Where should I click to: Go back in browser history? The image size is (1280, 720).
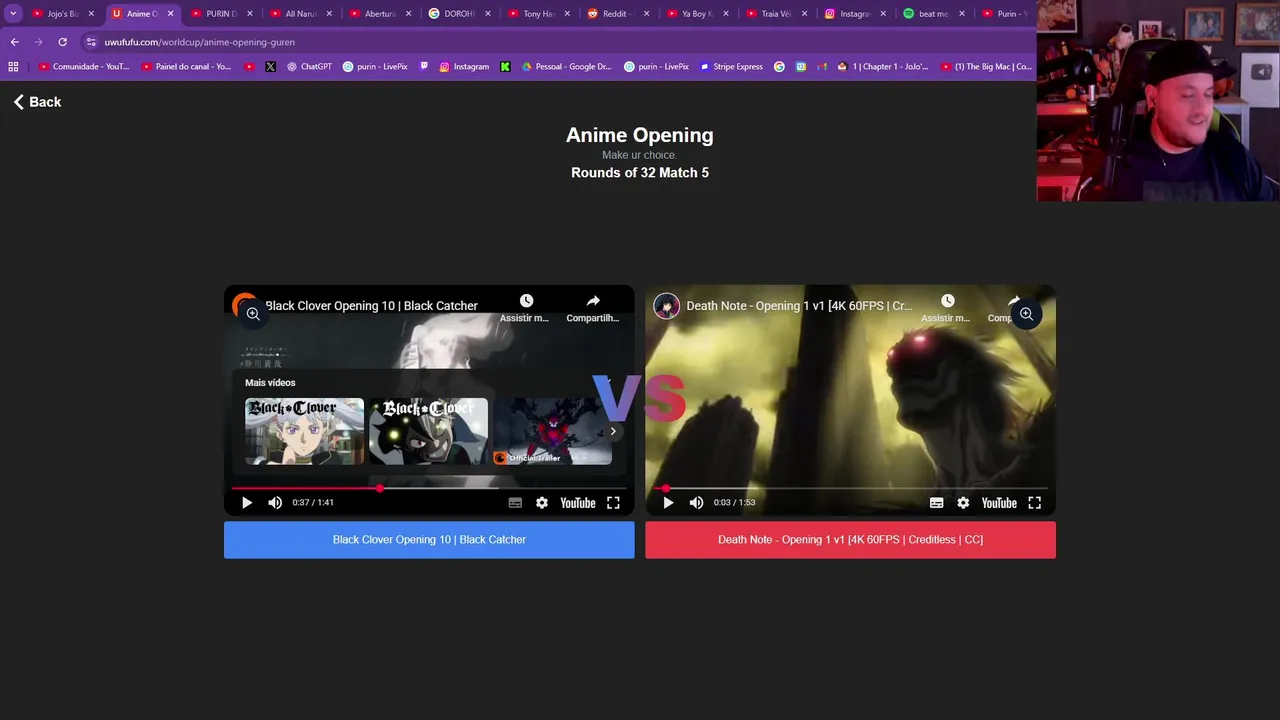14,42
